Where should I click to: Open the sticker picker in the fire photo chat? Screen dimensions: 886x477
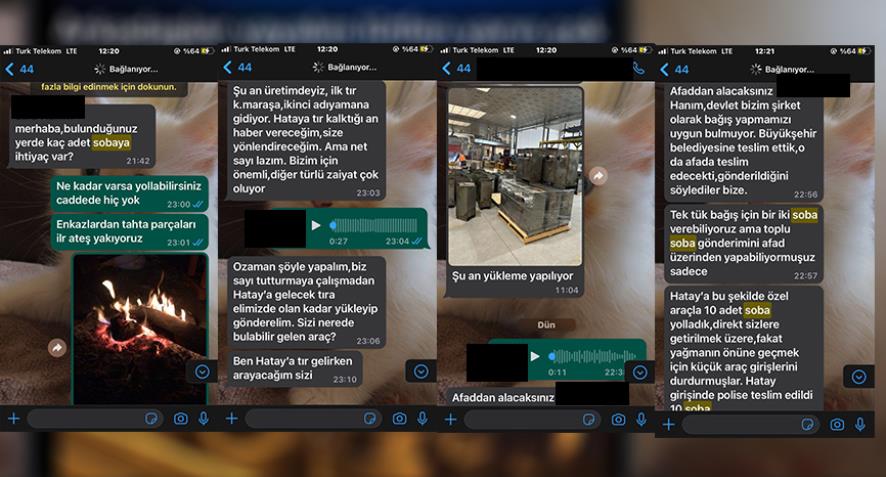tap(151, 418)
